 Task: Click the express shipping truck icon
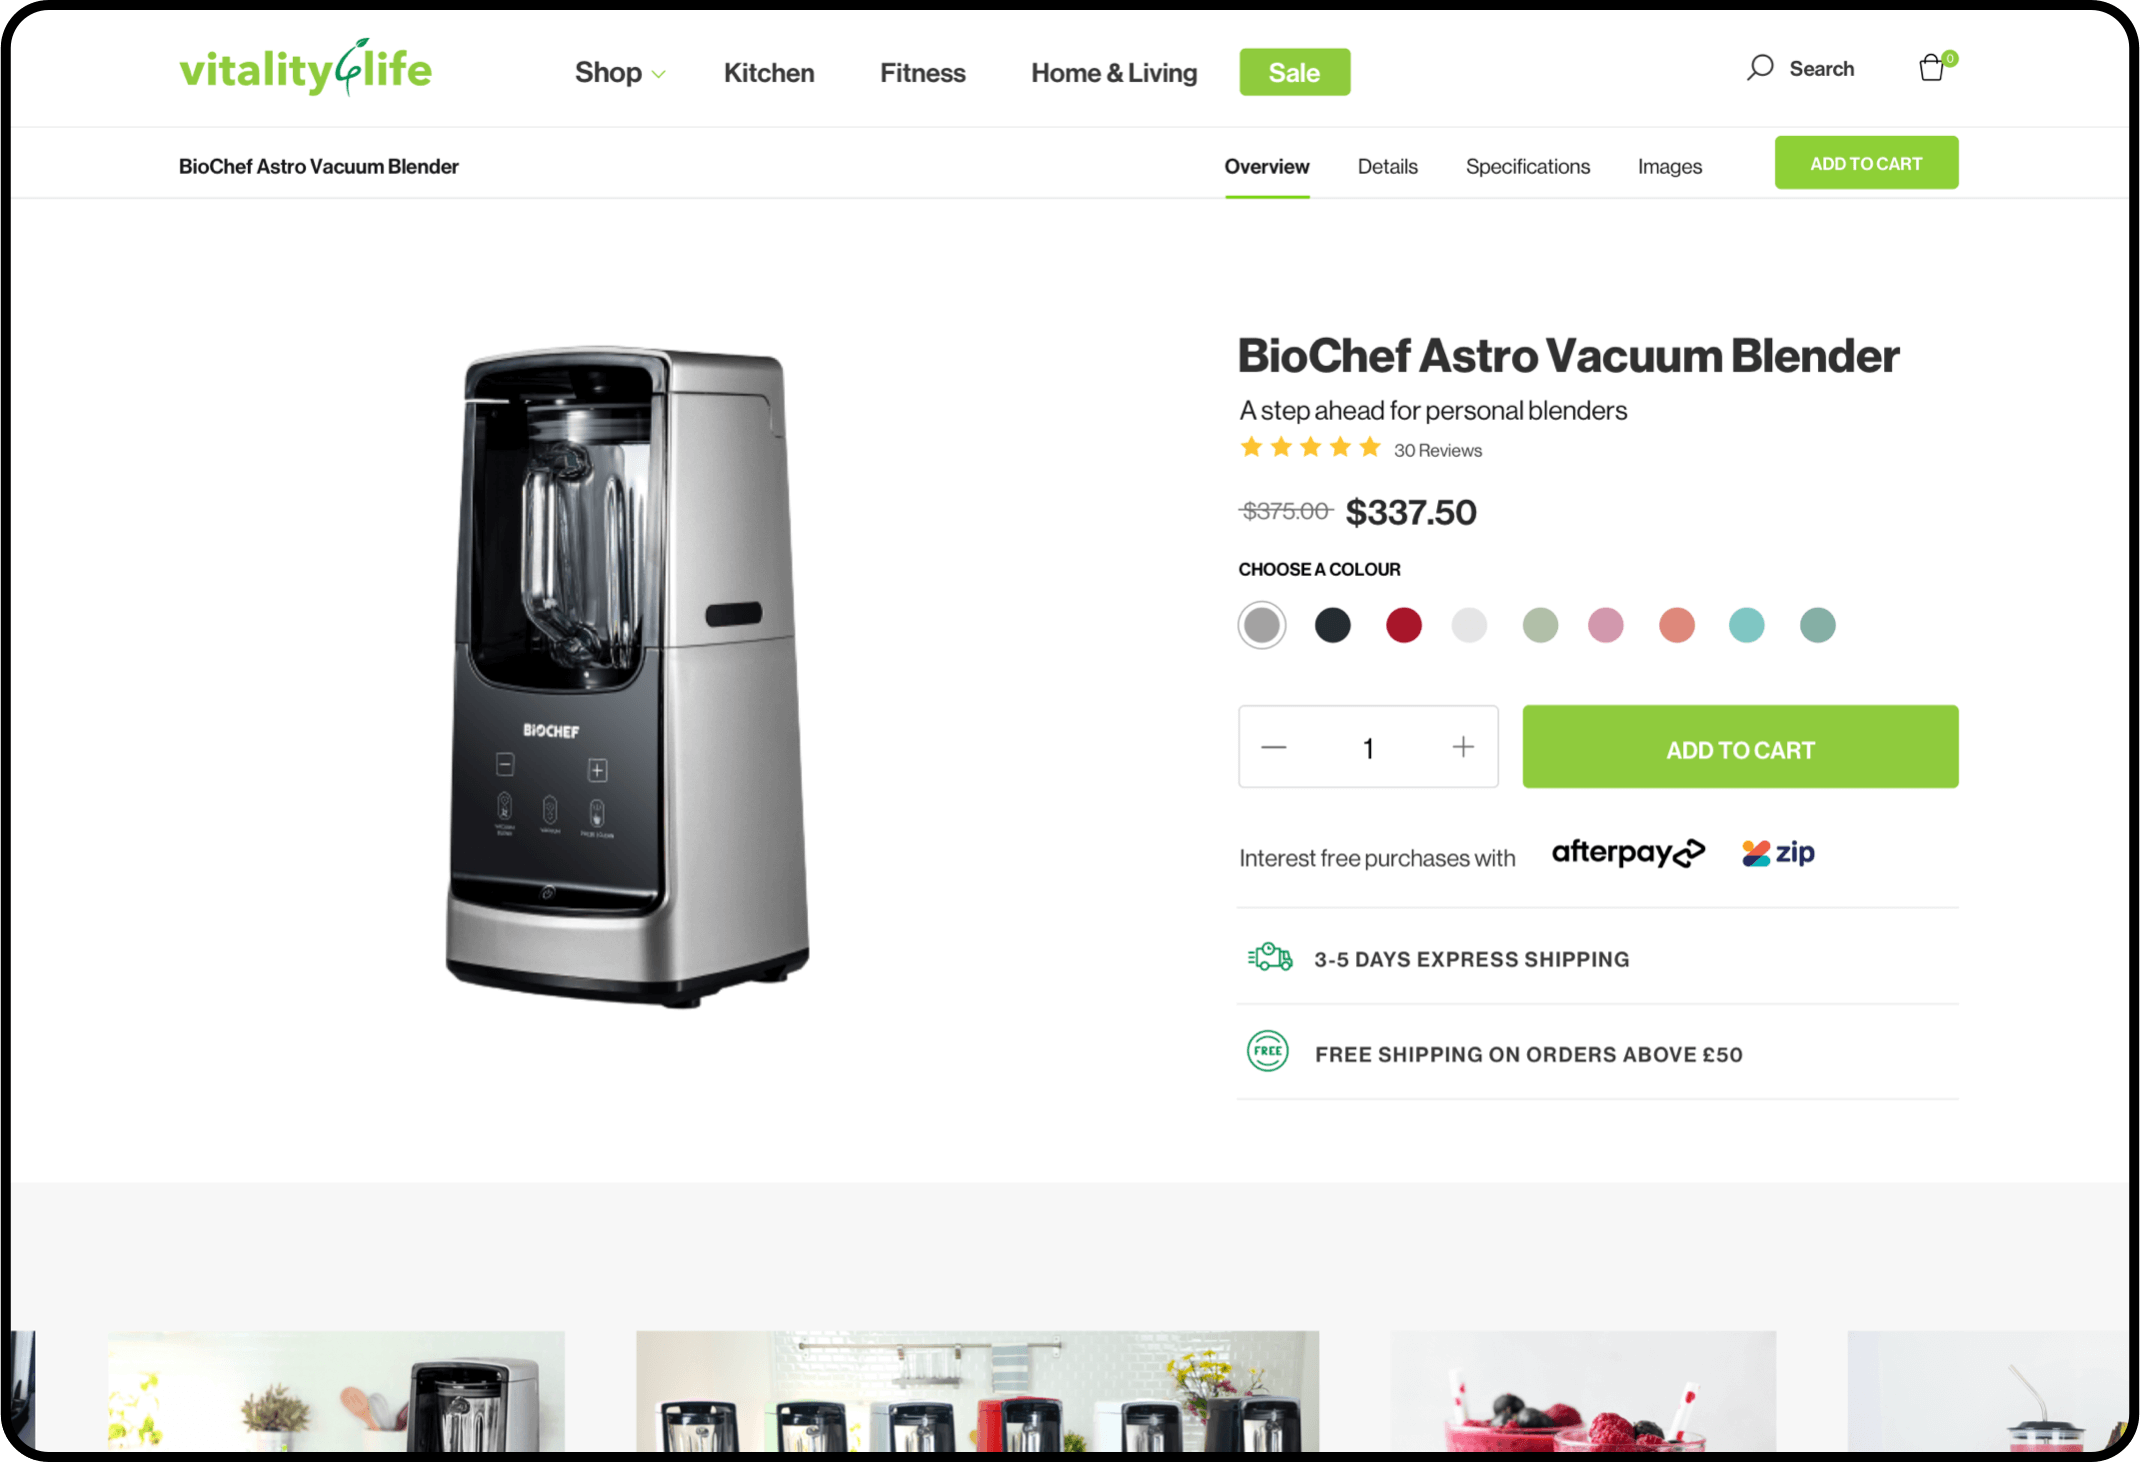tap(1270, 957)
